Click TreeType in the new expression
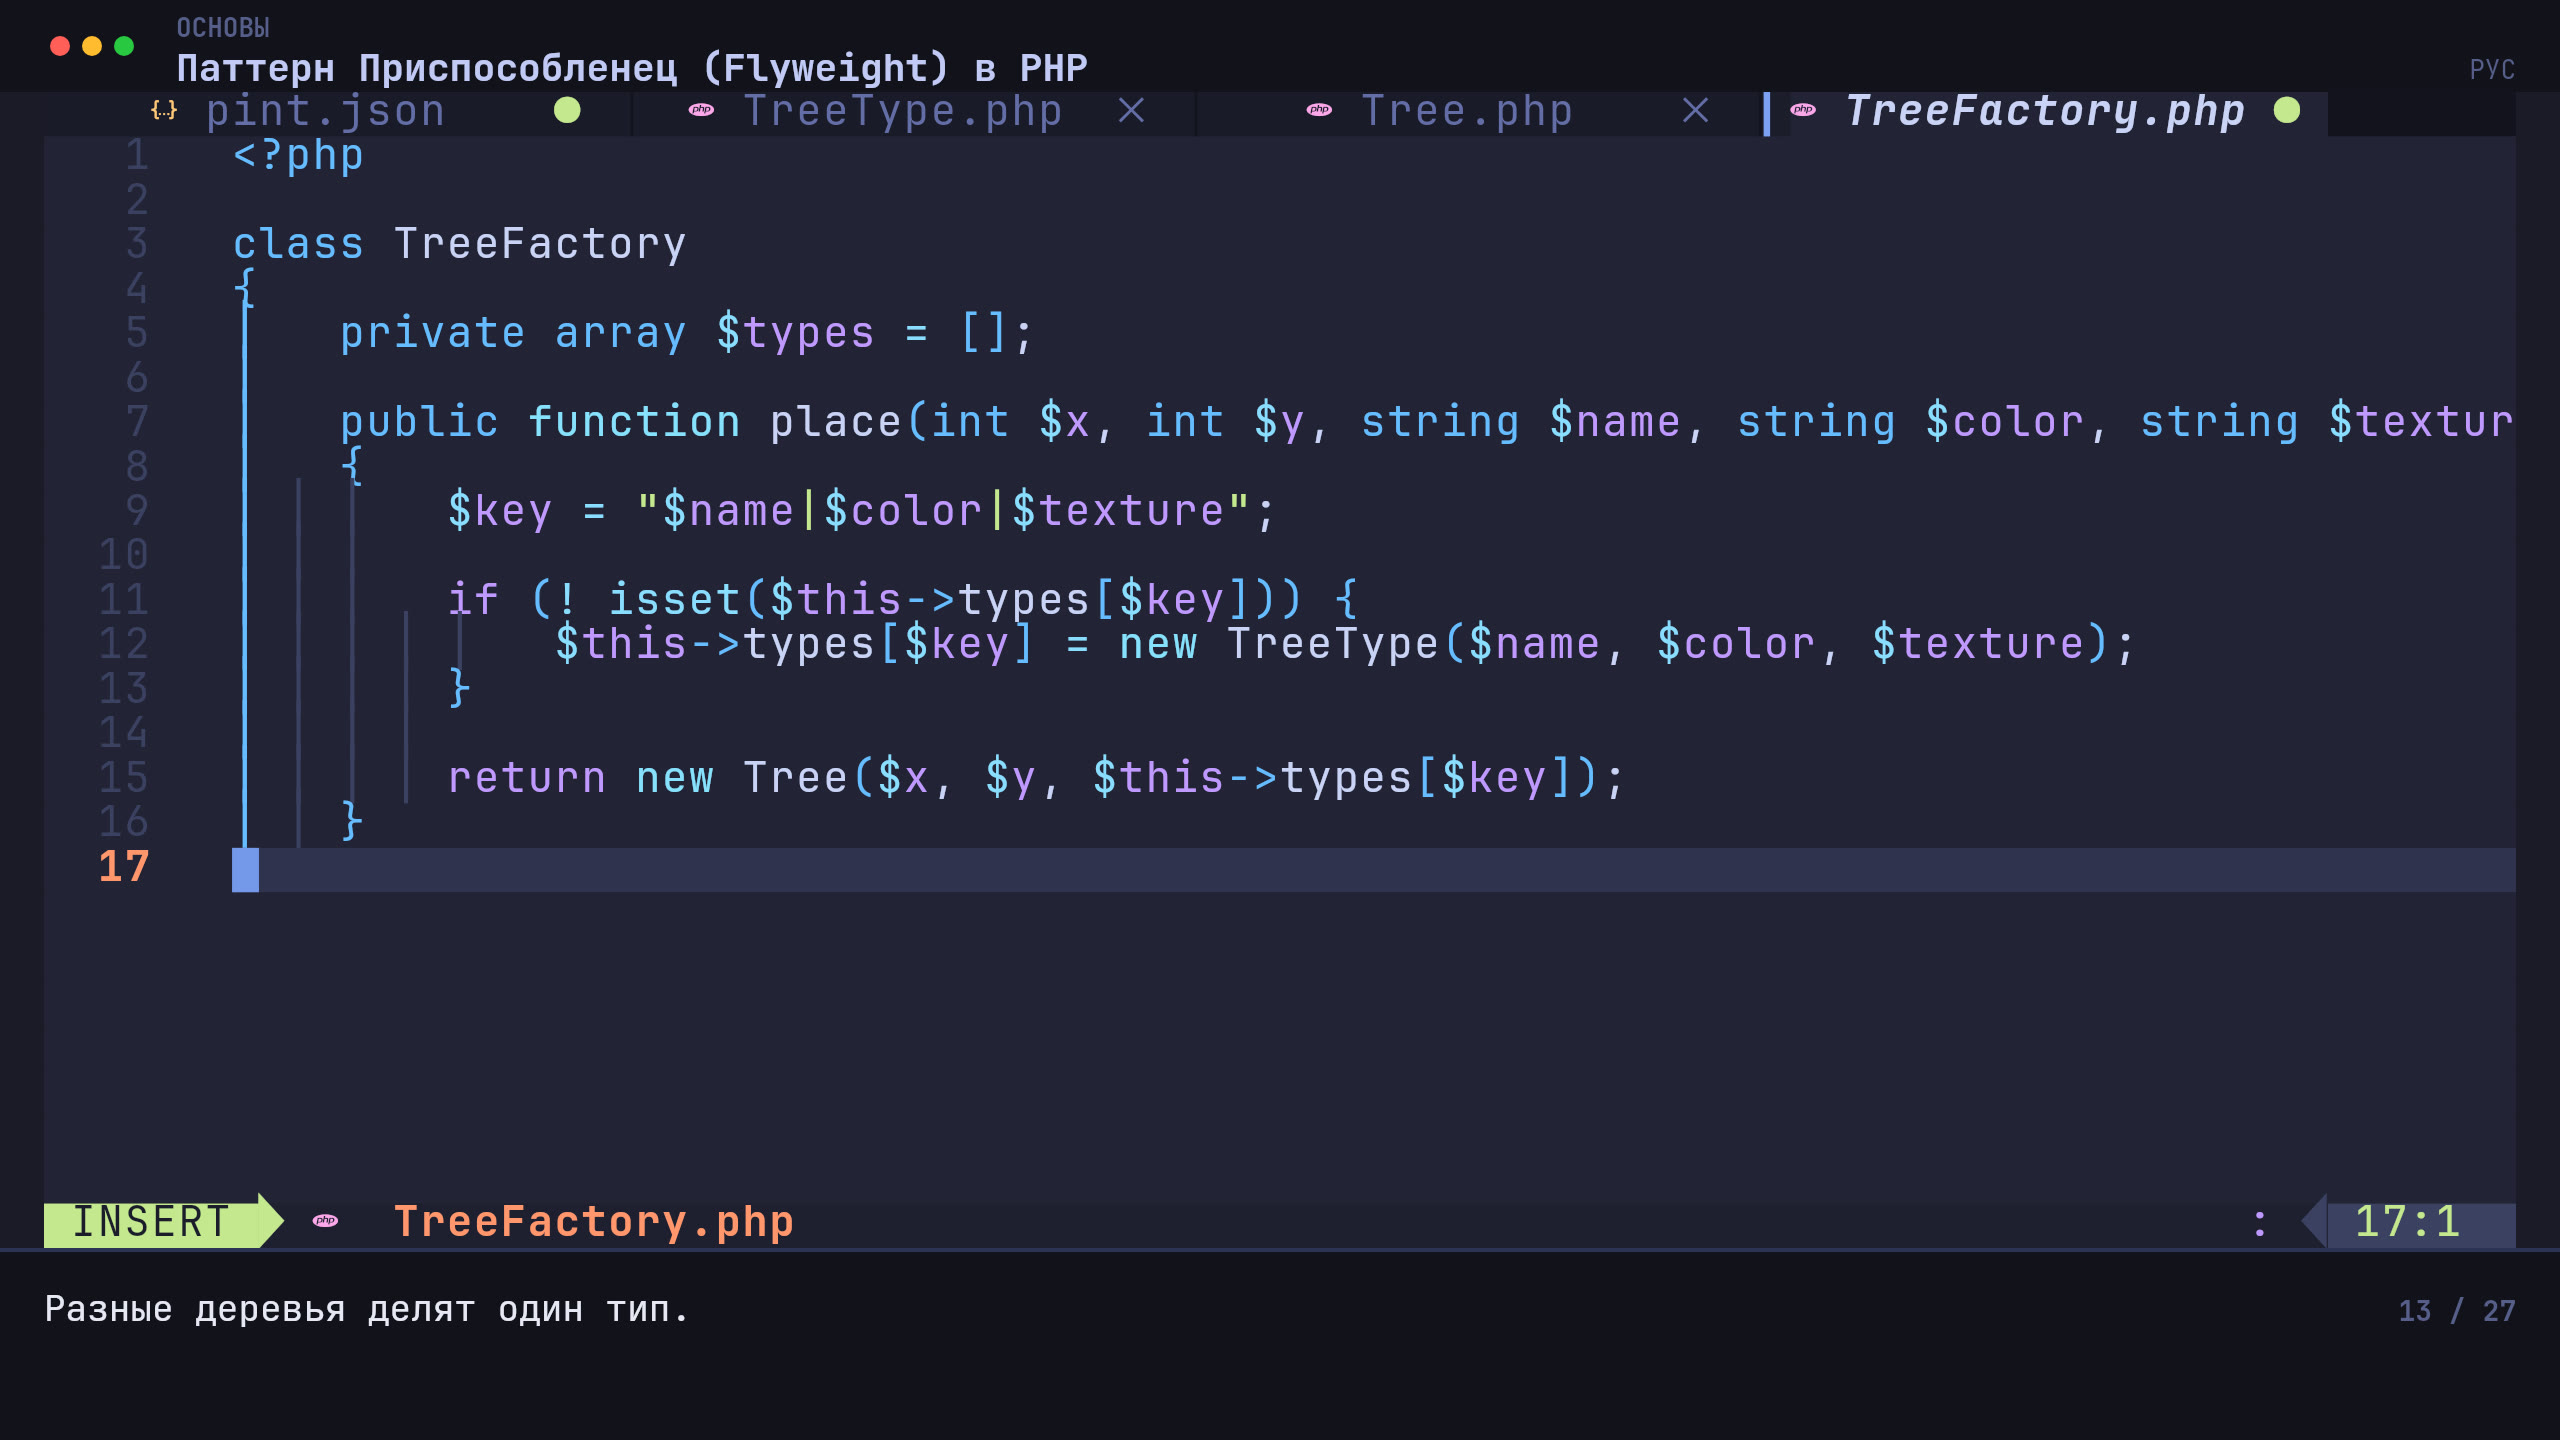 1332,645
